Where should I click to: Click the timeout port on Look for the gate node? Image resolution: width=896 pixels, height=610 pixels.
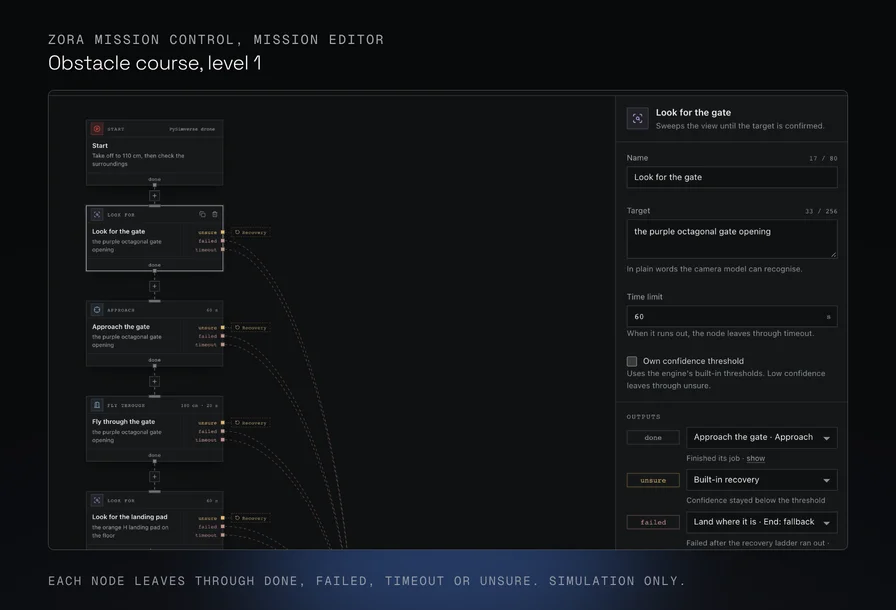[x=223, y=250]
